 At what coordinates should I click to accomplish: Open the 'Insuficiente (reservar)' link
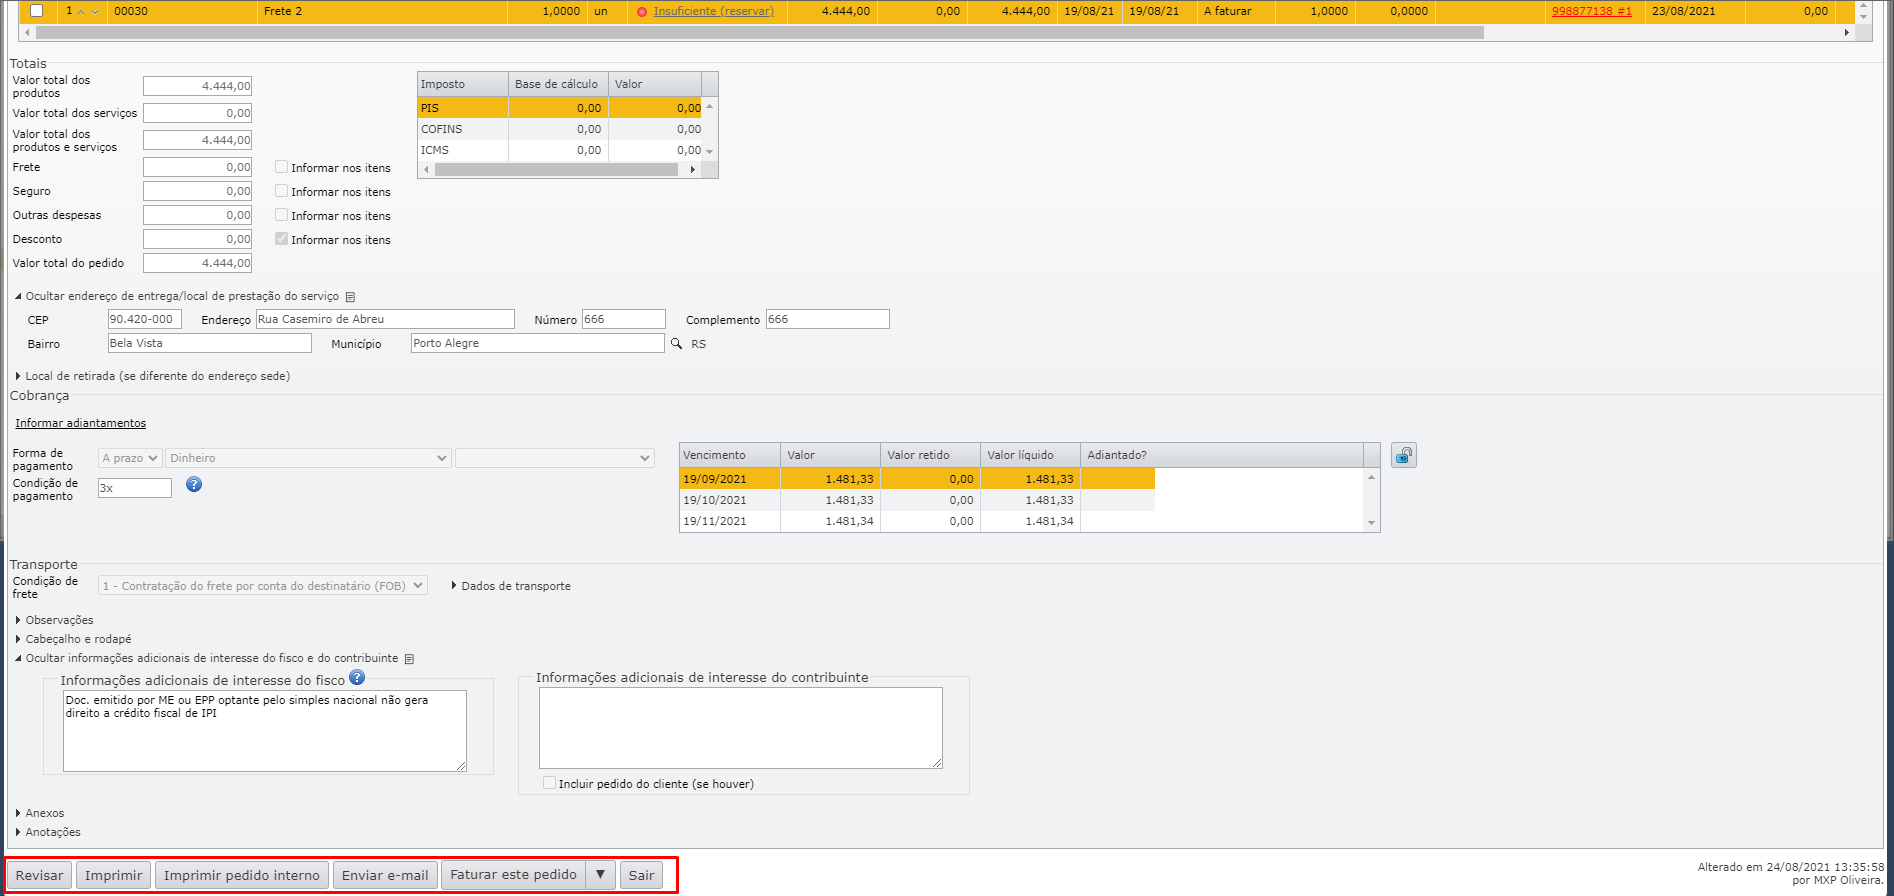point(714,12)
